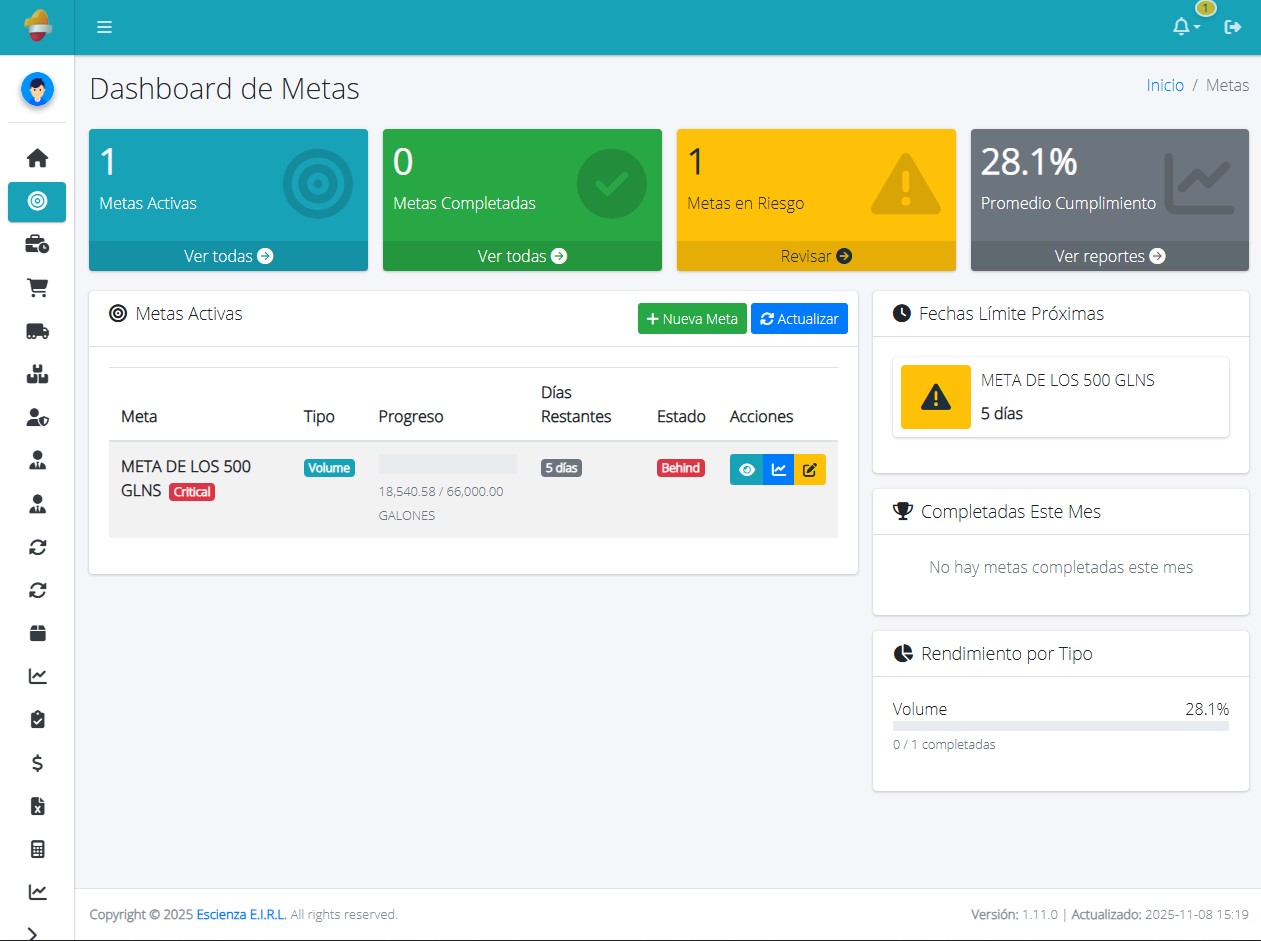Click the Nueva Meta button
The image size is (1261, 941).
point(692,318)
